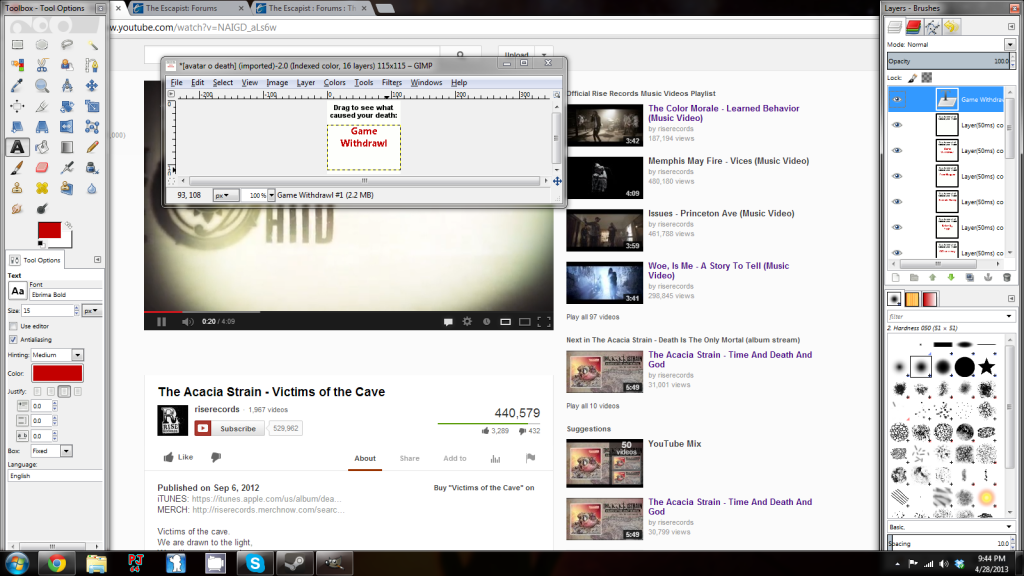
Task: Select the Text tool
Action: pos(18,147)
